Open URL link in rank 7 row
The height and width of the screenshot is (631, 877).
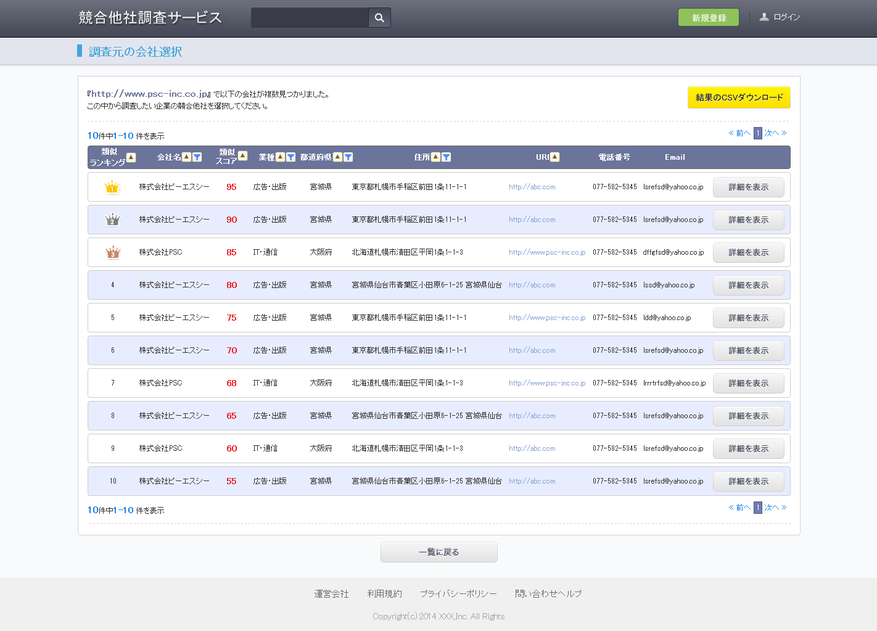click(x=547, y=383)
